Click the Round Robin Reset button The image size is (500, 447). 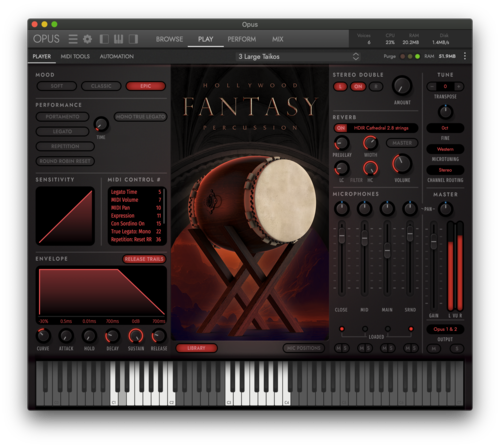(x=65, y=161)
